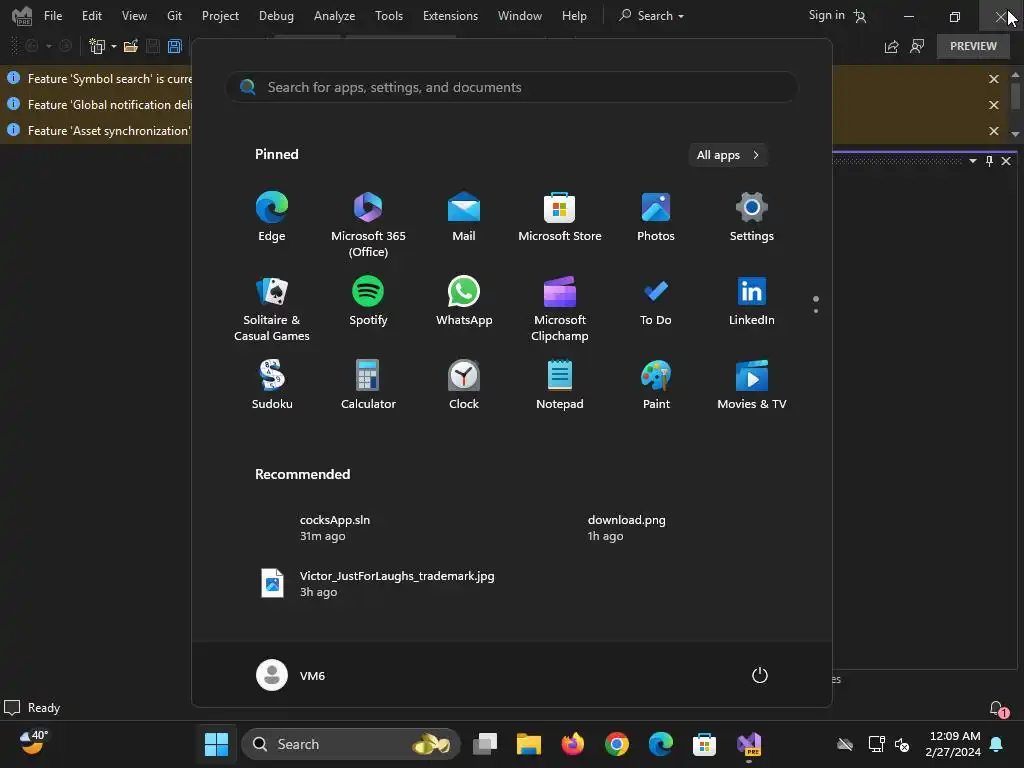Launch Google Chrome from taskbar
Image resolution: width=1024 pixels, height=768 pixels.
[616, 744]
